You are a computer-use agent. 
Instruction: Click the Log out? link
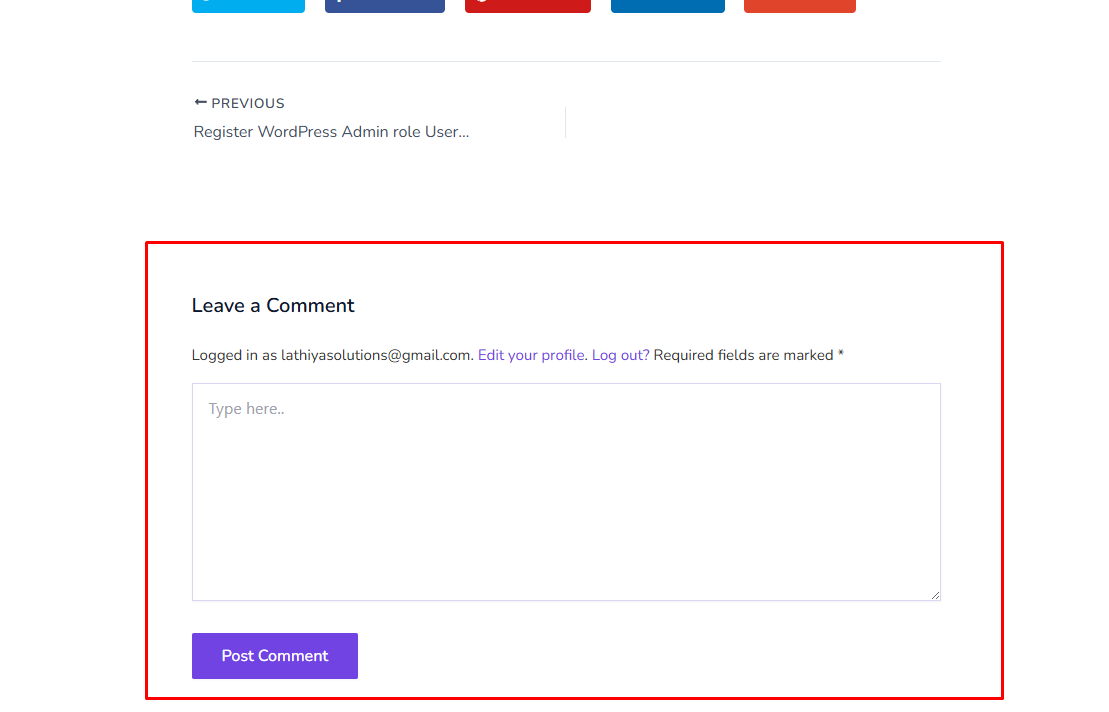620,355
